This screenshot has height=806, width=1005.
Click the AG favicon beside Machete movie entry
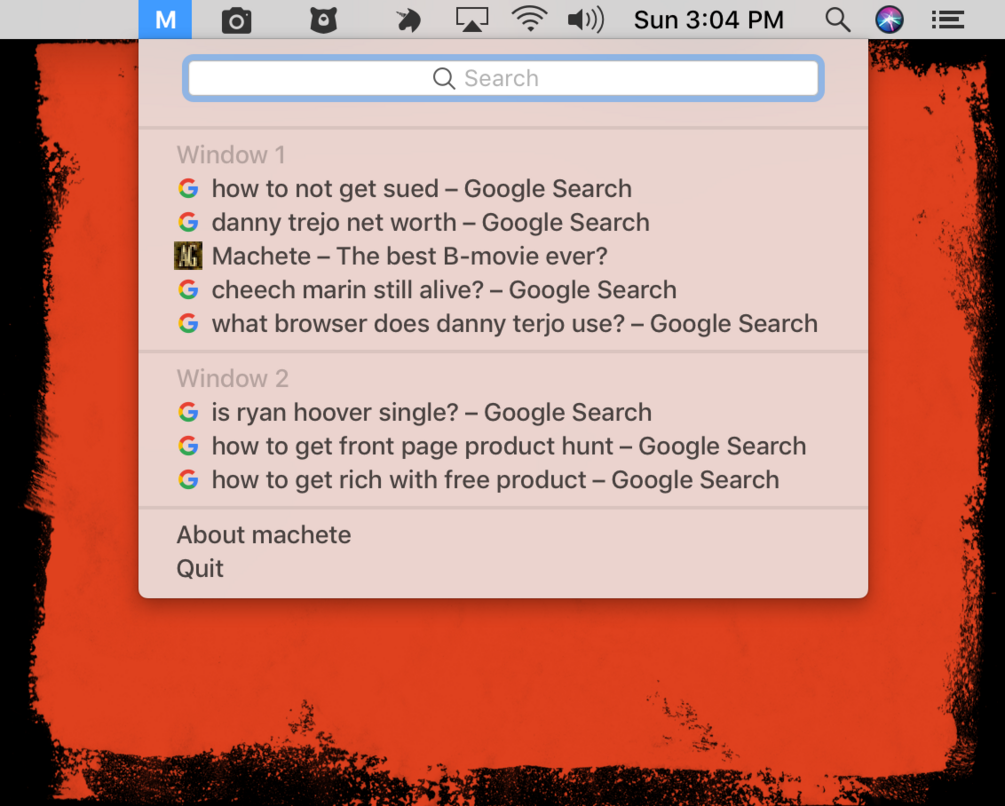coord(188,256)
